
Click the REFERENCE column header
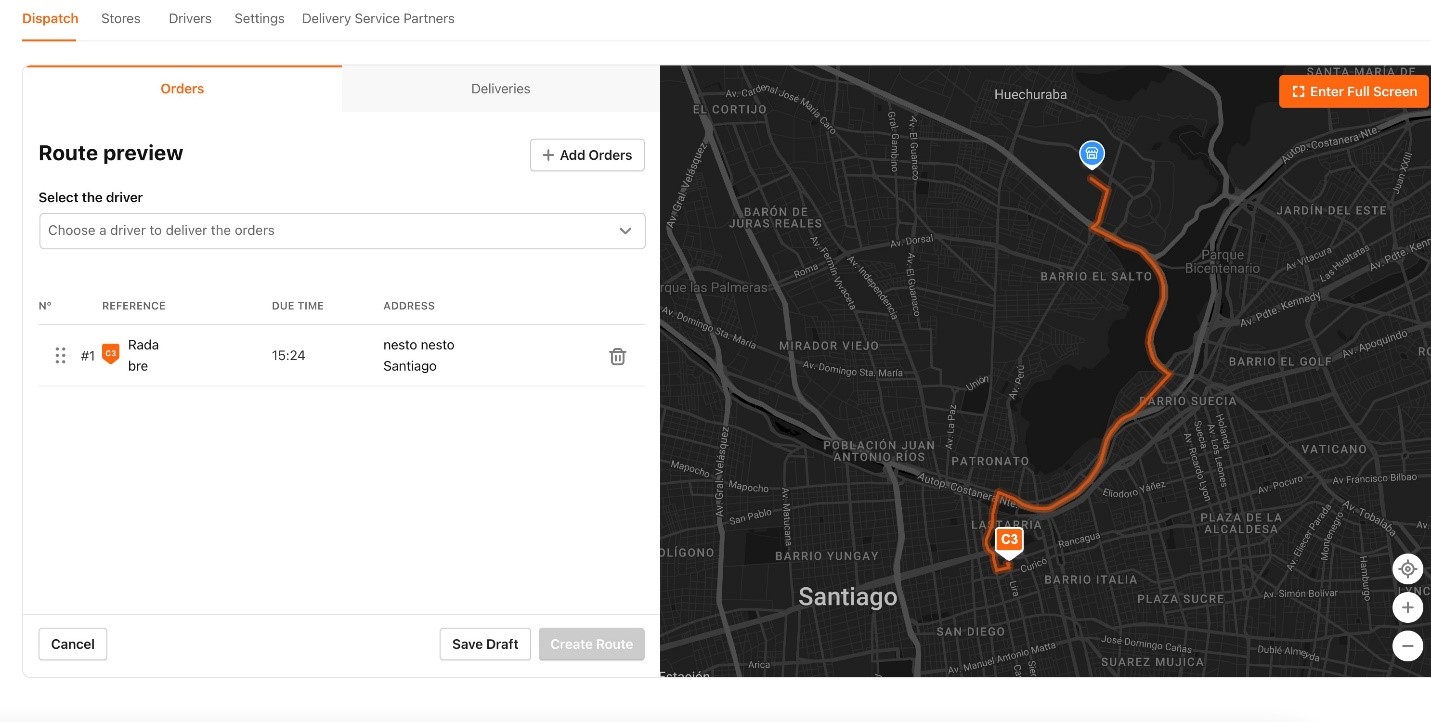point(134,306)
